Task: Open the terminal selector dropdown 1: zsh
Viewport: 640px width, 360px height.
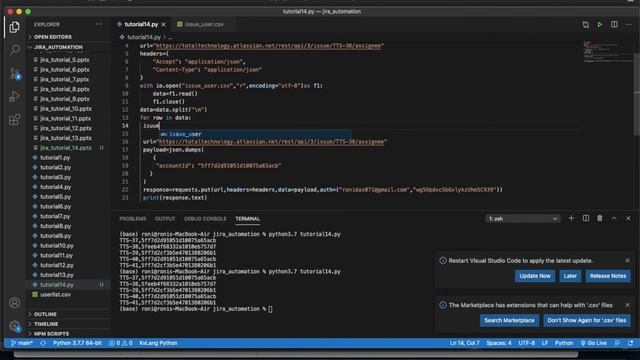Action: (x=522, y=219)
